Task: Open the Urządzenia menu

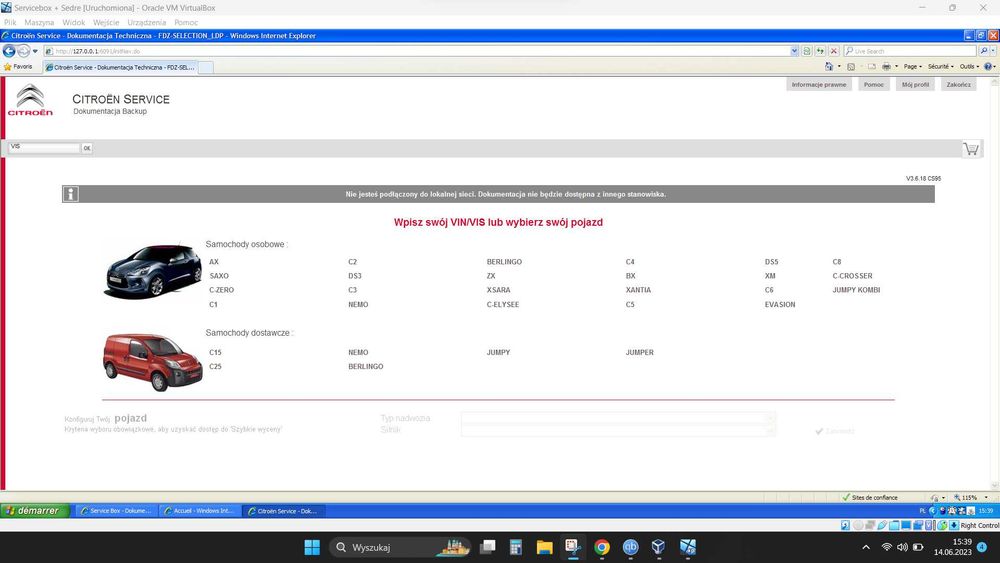Action: click(x=147, y=22)
